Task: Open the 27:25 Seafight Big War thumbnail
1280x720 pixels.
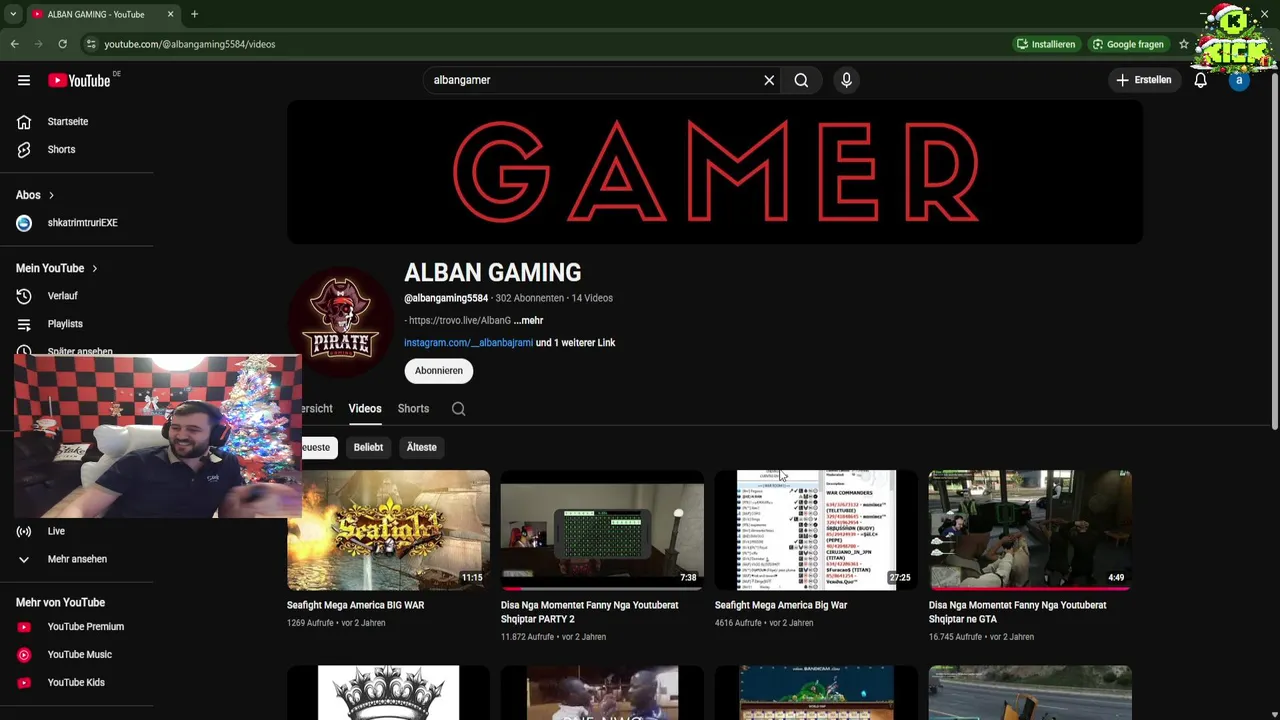Action: coord(816,530)
